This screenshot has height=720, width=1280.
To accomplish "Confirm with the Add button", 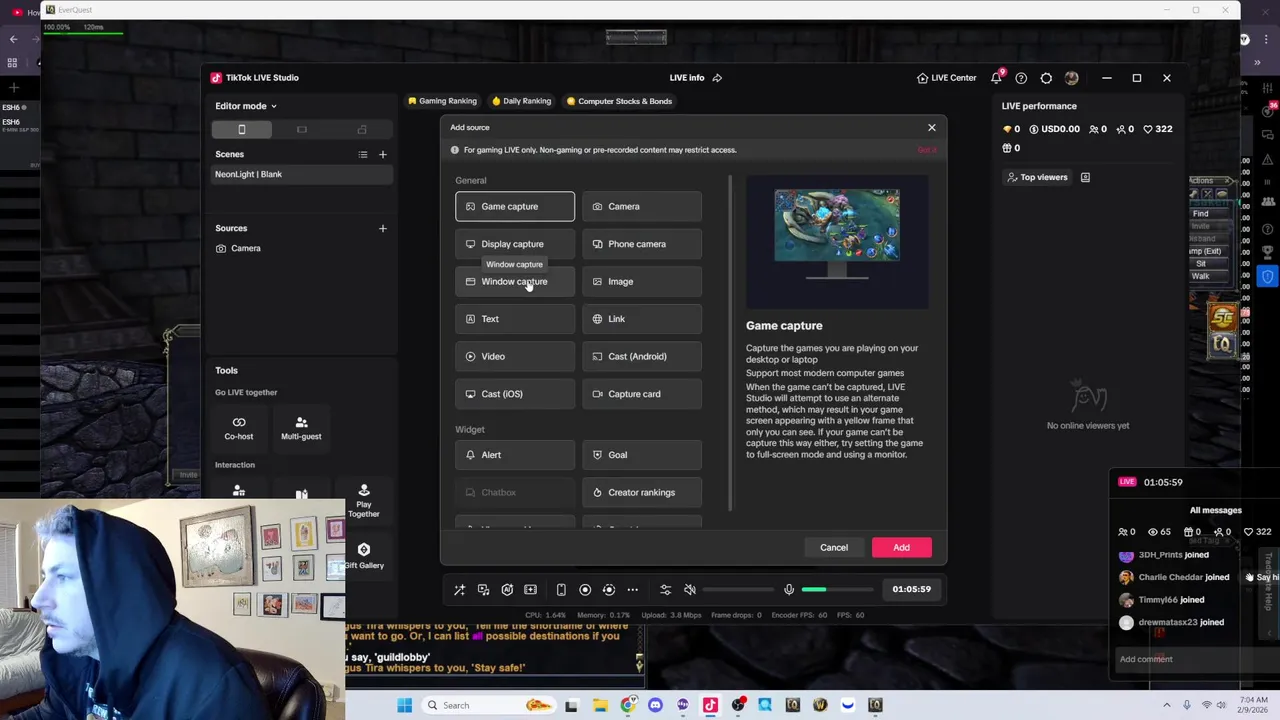I will click(901, 547).
